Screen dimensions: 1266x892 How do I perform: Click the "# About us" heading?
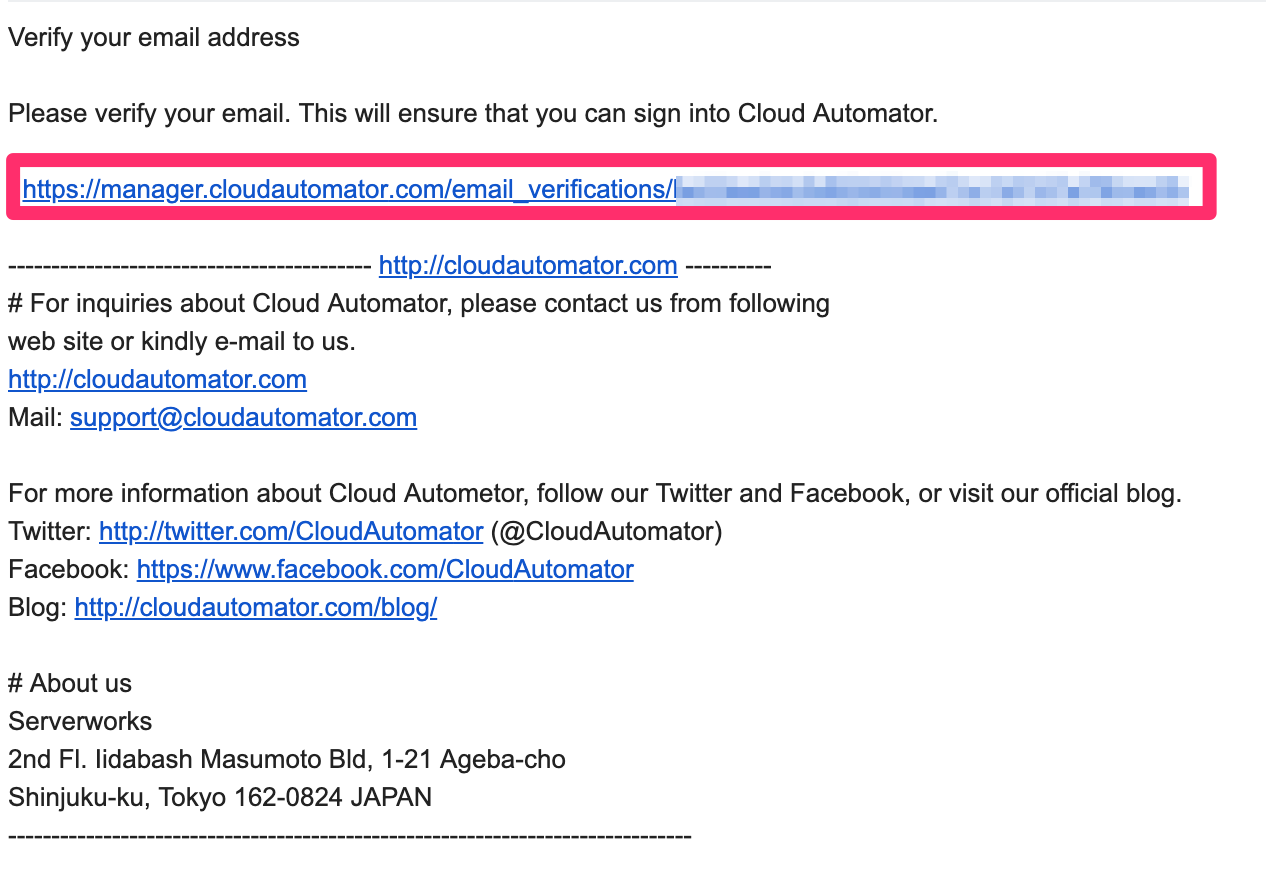[x=70, y=684]
